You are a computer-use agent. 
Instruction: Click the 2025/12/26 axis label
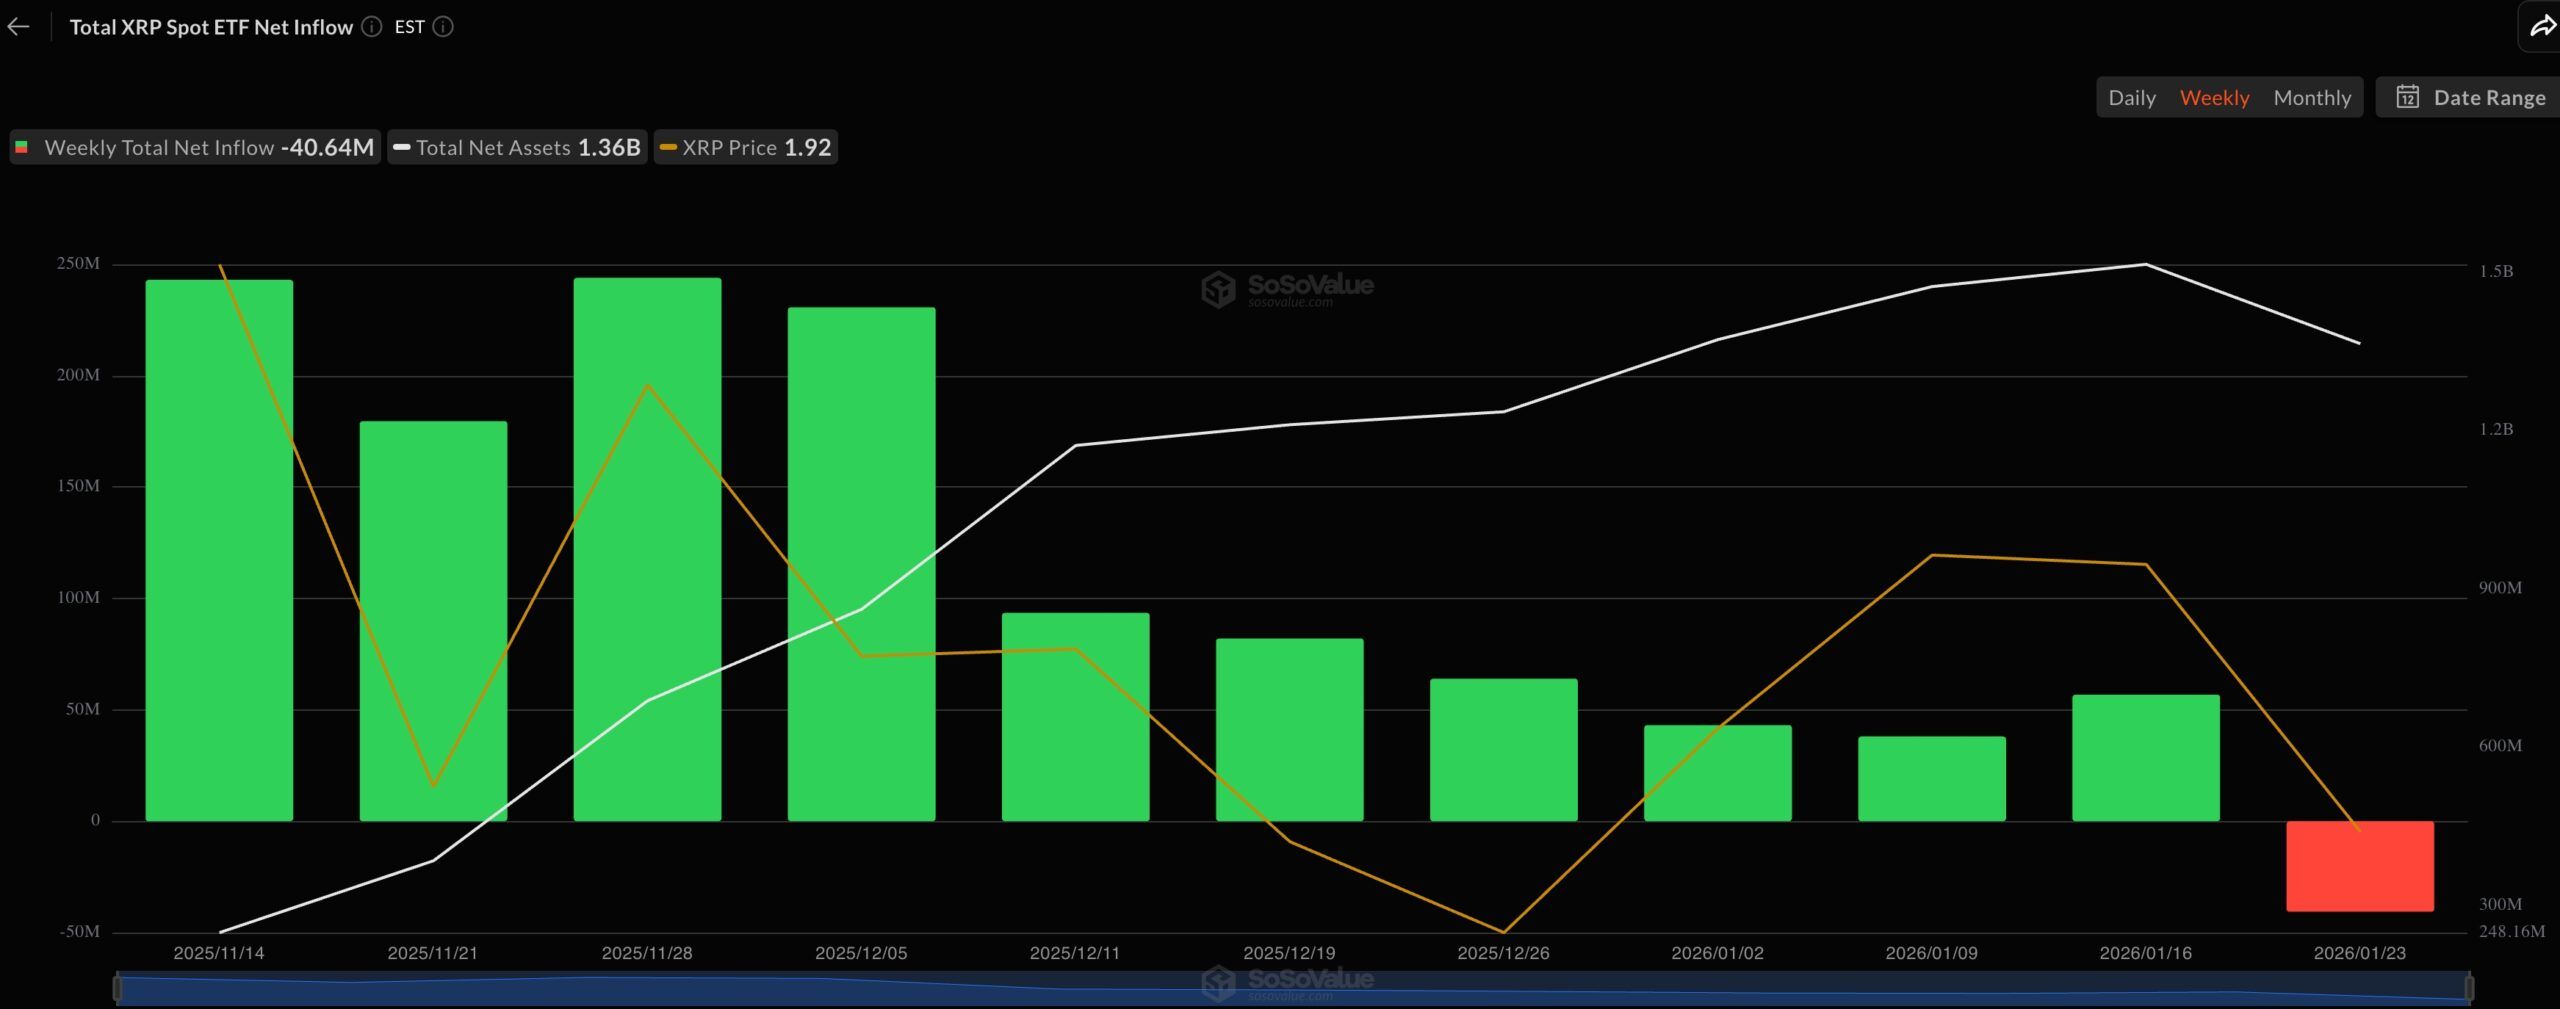click(1503, 953)
